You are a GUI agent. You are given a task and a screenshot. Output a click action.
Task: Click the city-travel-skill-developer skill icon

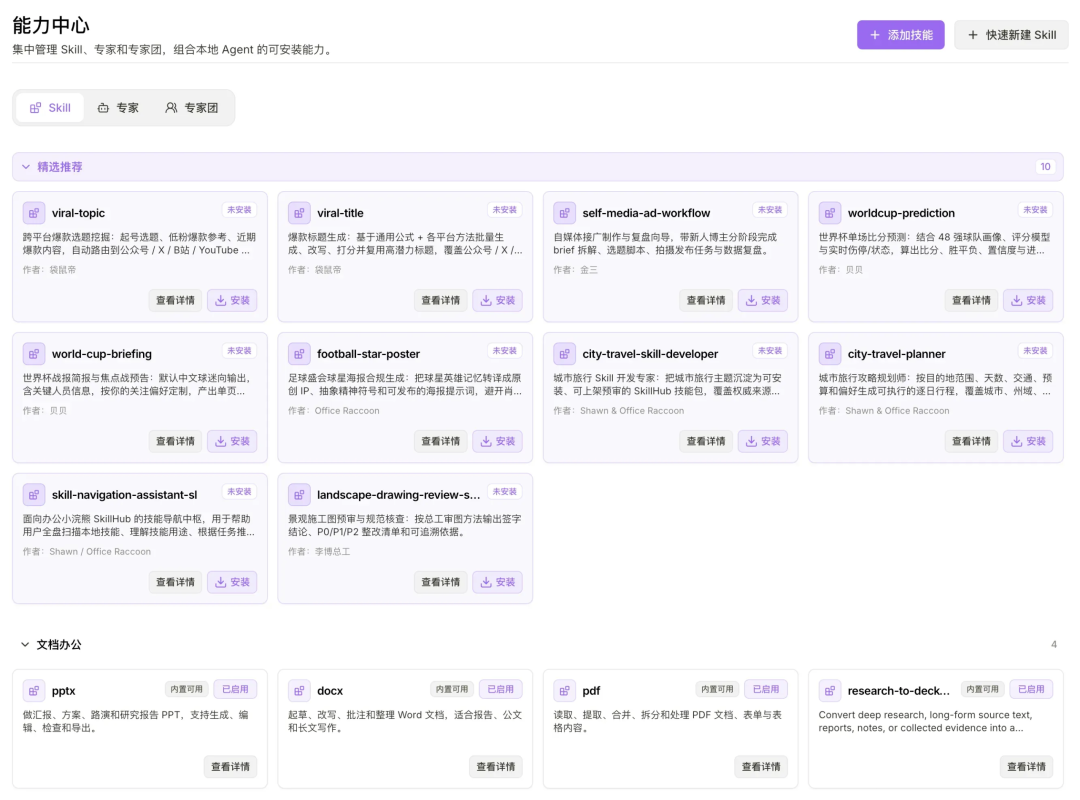[x=564, y=354]
